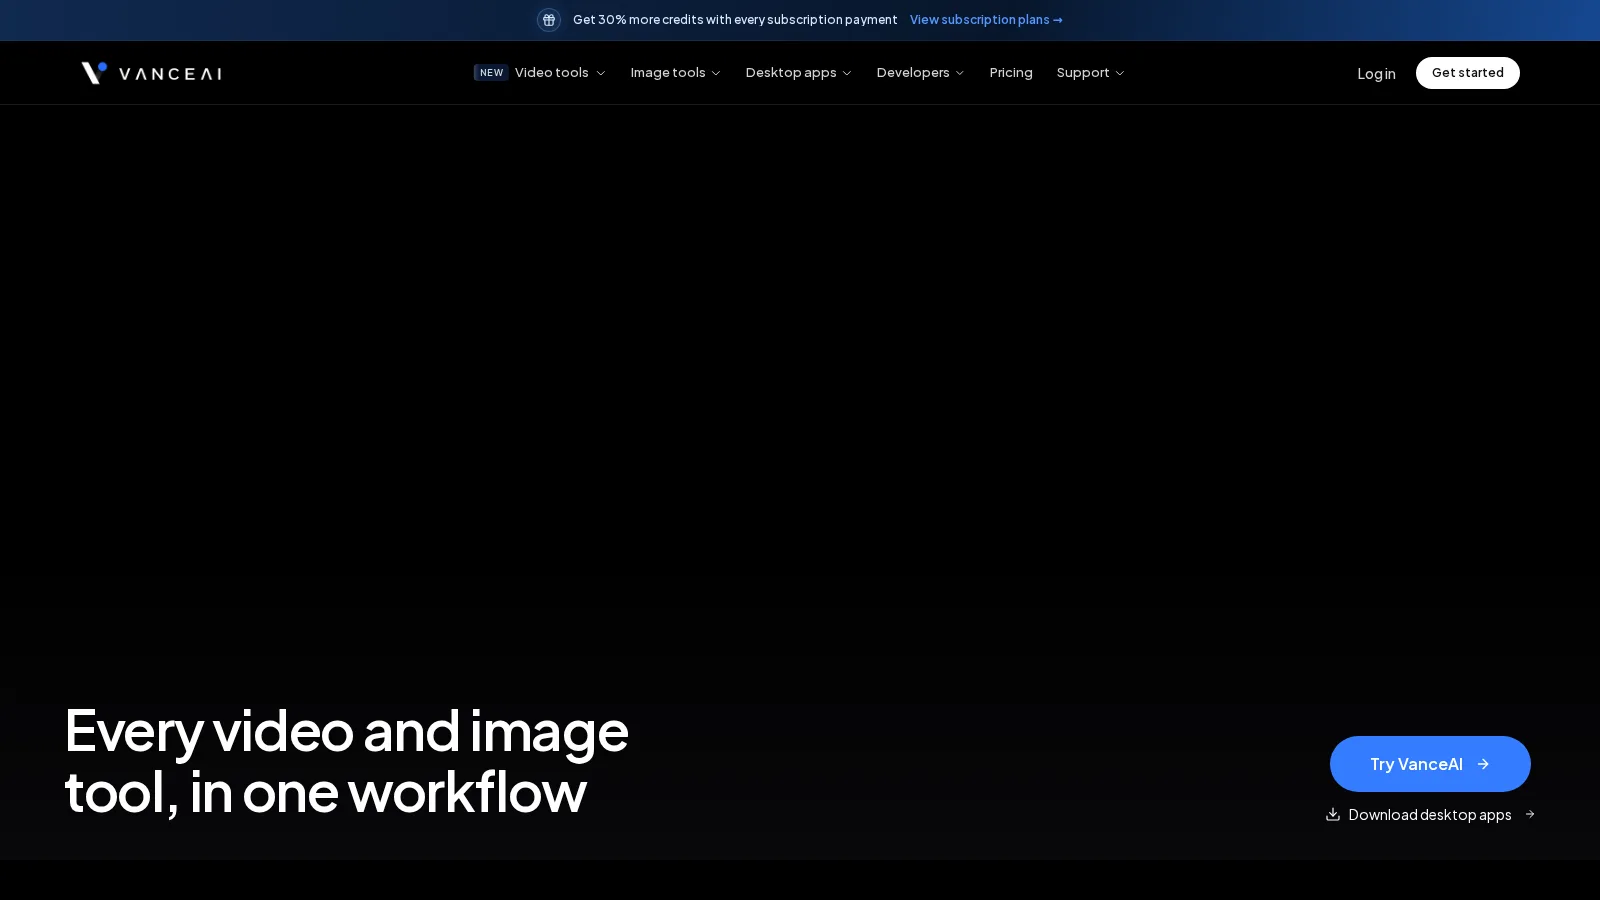Viewport: 1600px width, 900px height.
Task: Click the NEW badge next to Video tools
Action: click(x=491, y=73)
